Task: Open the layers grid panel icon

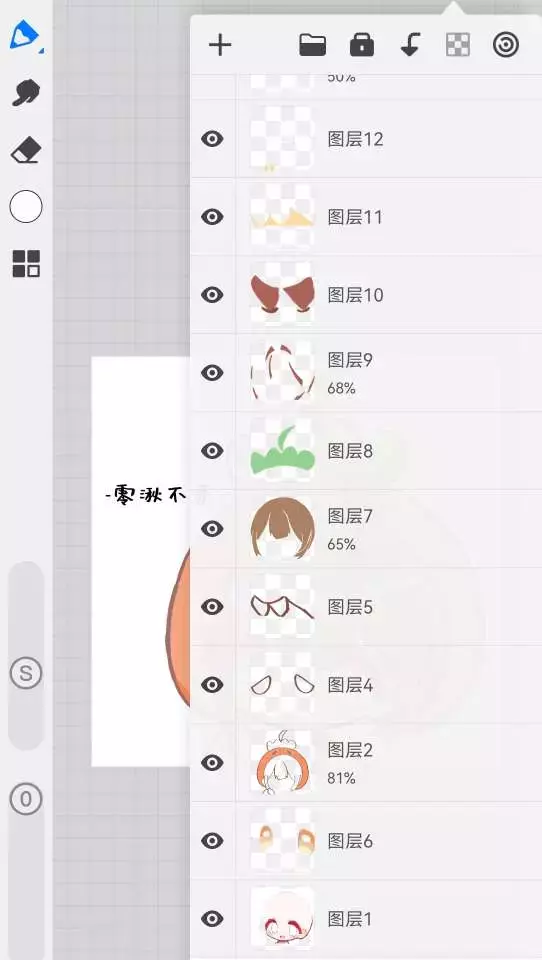Action: pos(26,263)
